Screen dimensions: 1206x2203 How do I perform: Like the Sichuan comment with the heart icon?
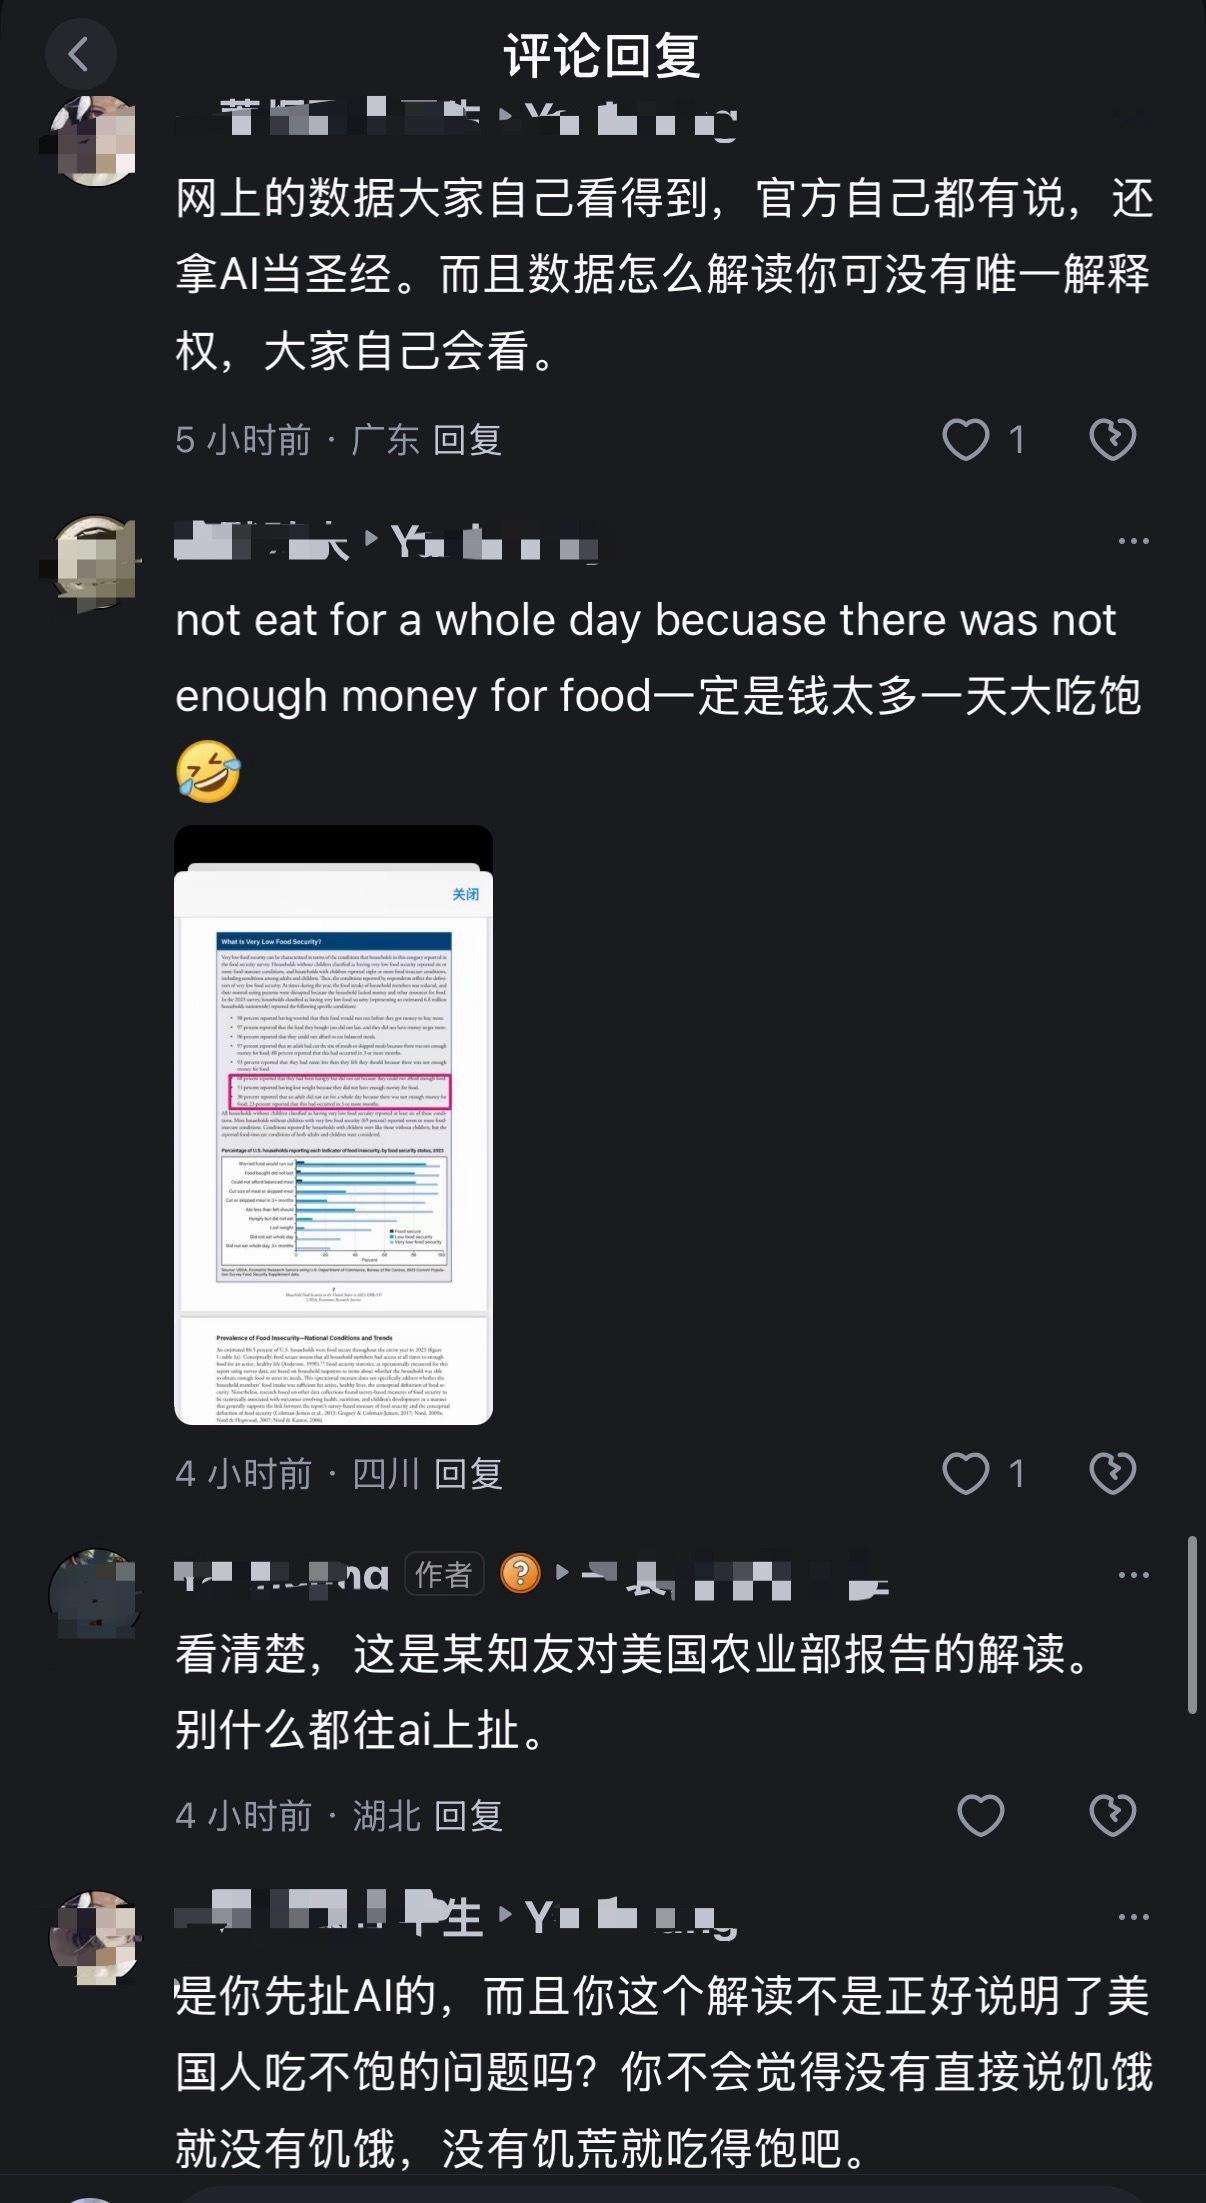pos(965,1473)
